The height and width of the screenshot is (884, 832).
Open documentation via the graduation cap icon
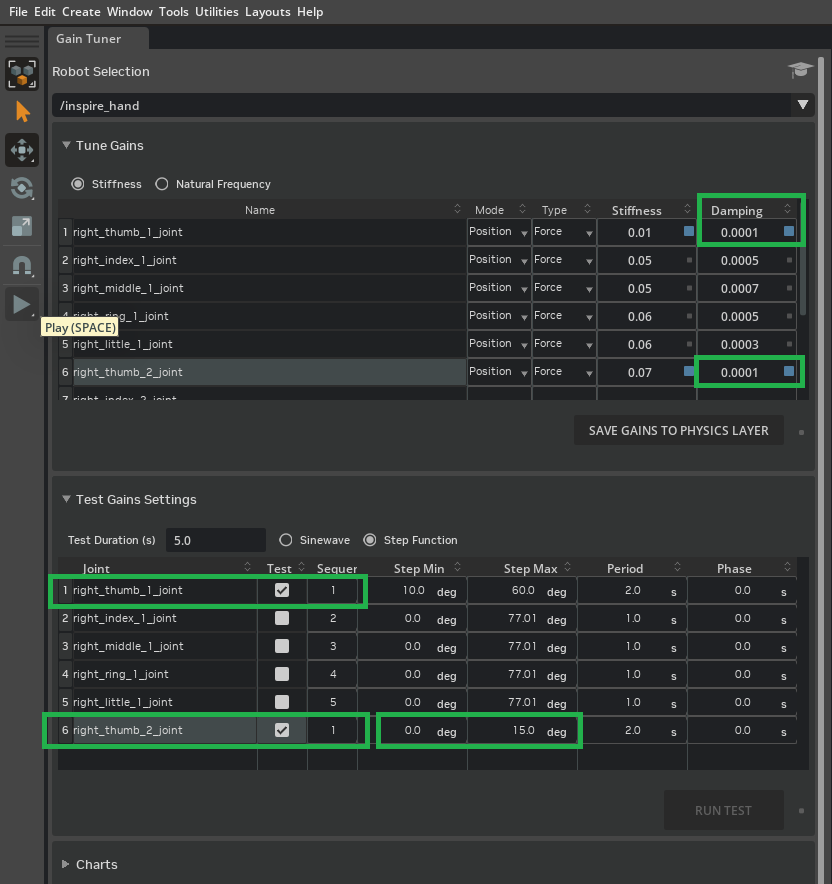pos(799,70)
